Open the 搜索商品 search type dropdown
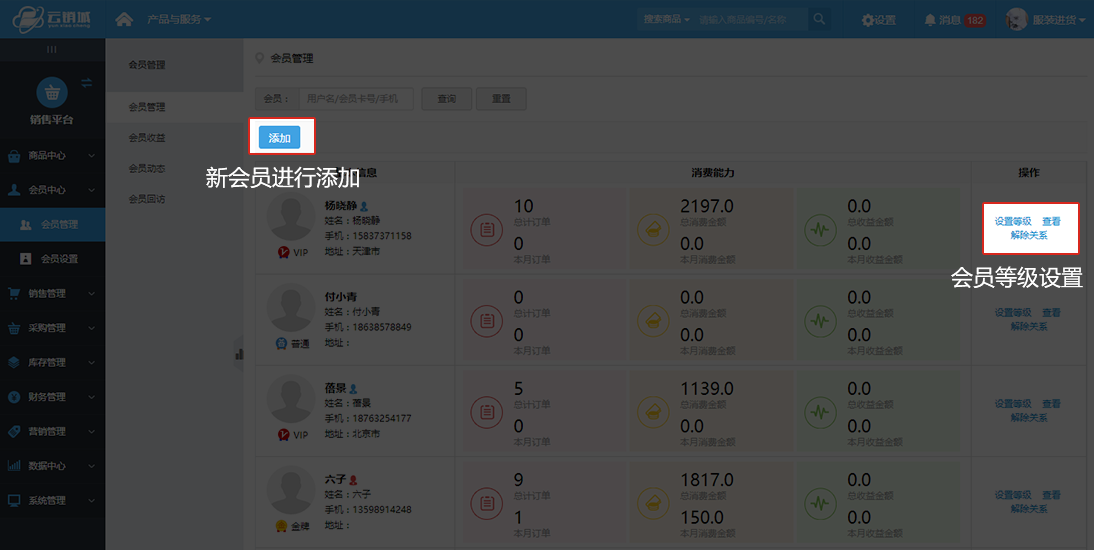 667,19
